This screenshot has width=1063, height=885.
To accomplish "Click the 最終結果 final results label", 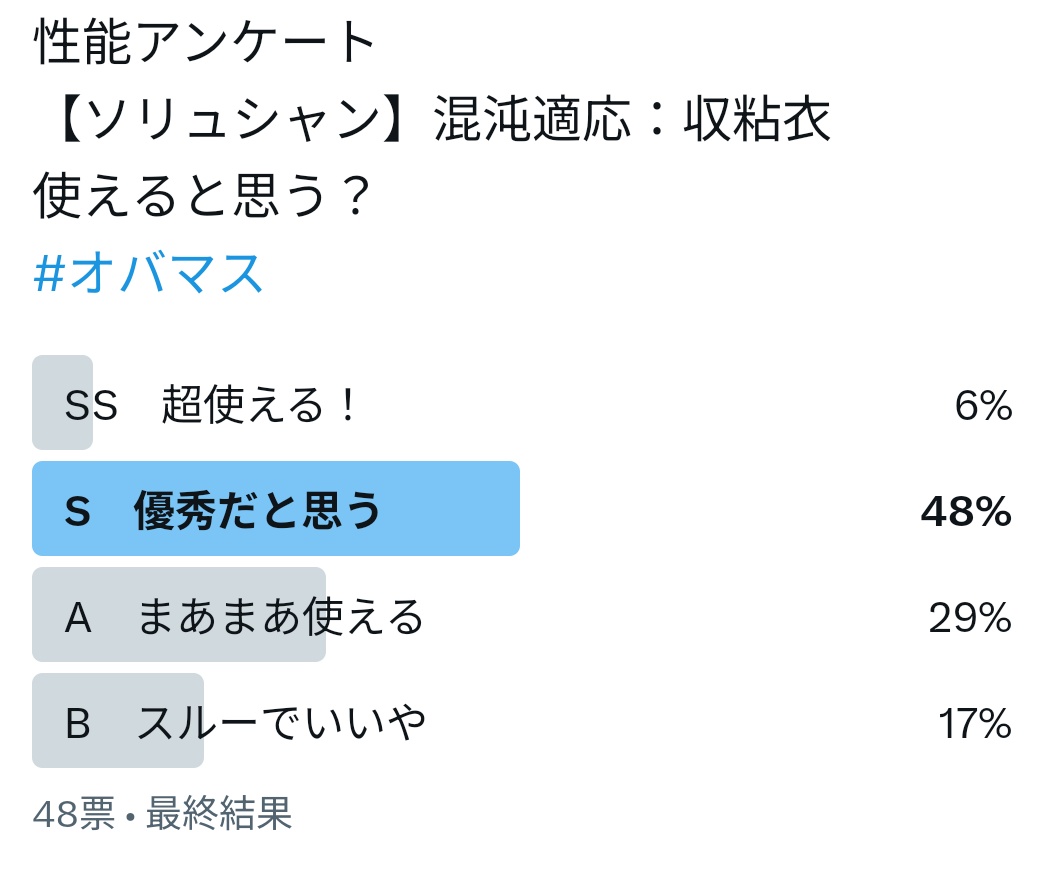I will point(219,814).
